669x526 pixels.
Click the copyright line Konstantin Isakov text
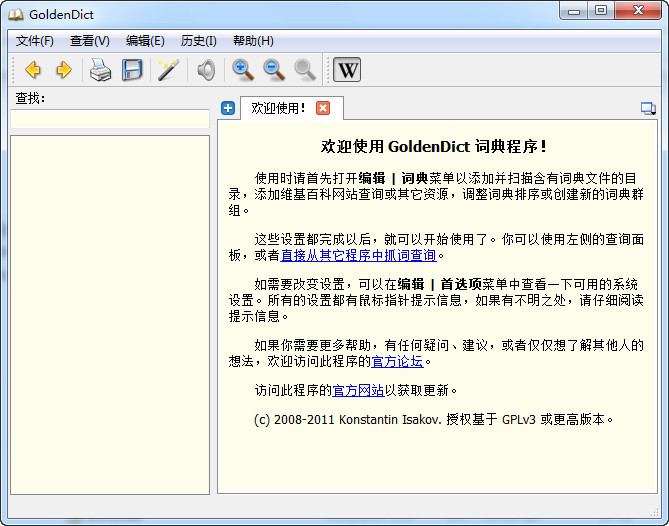click(x=390, y=420)
